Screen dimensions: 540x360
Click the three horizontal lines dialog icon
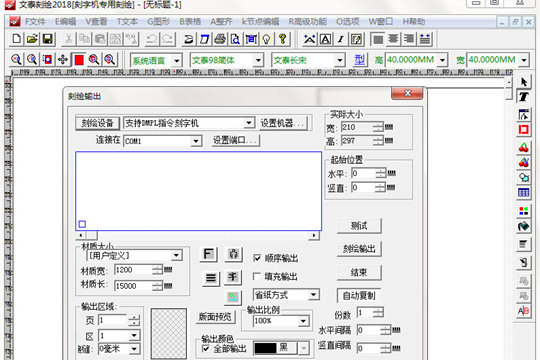pyautogui.click(x=211, y=278)
